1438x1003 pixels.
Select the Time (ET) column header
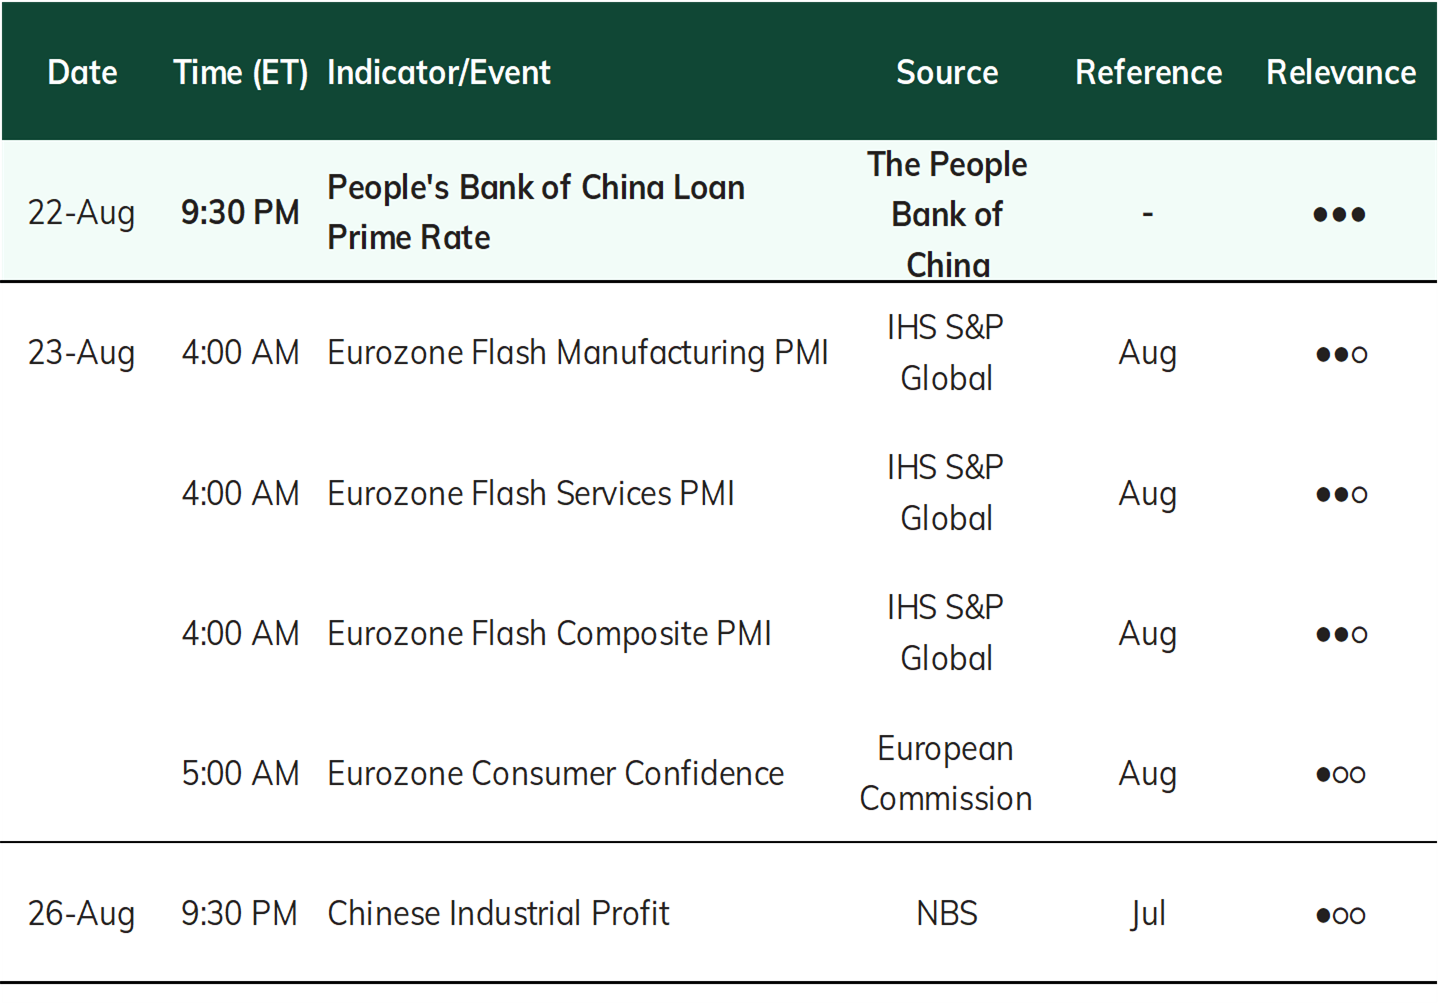(241, 72)
